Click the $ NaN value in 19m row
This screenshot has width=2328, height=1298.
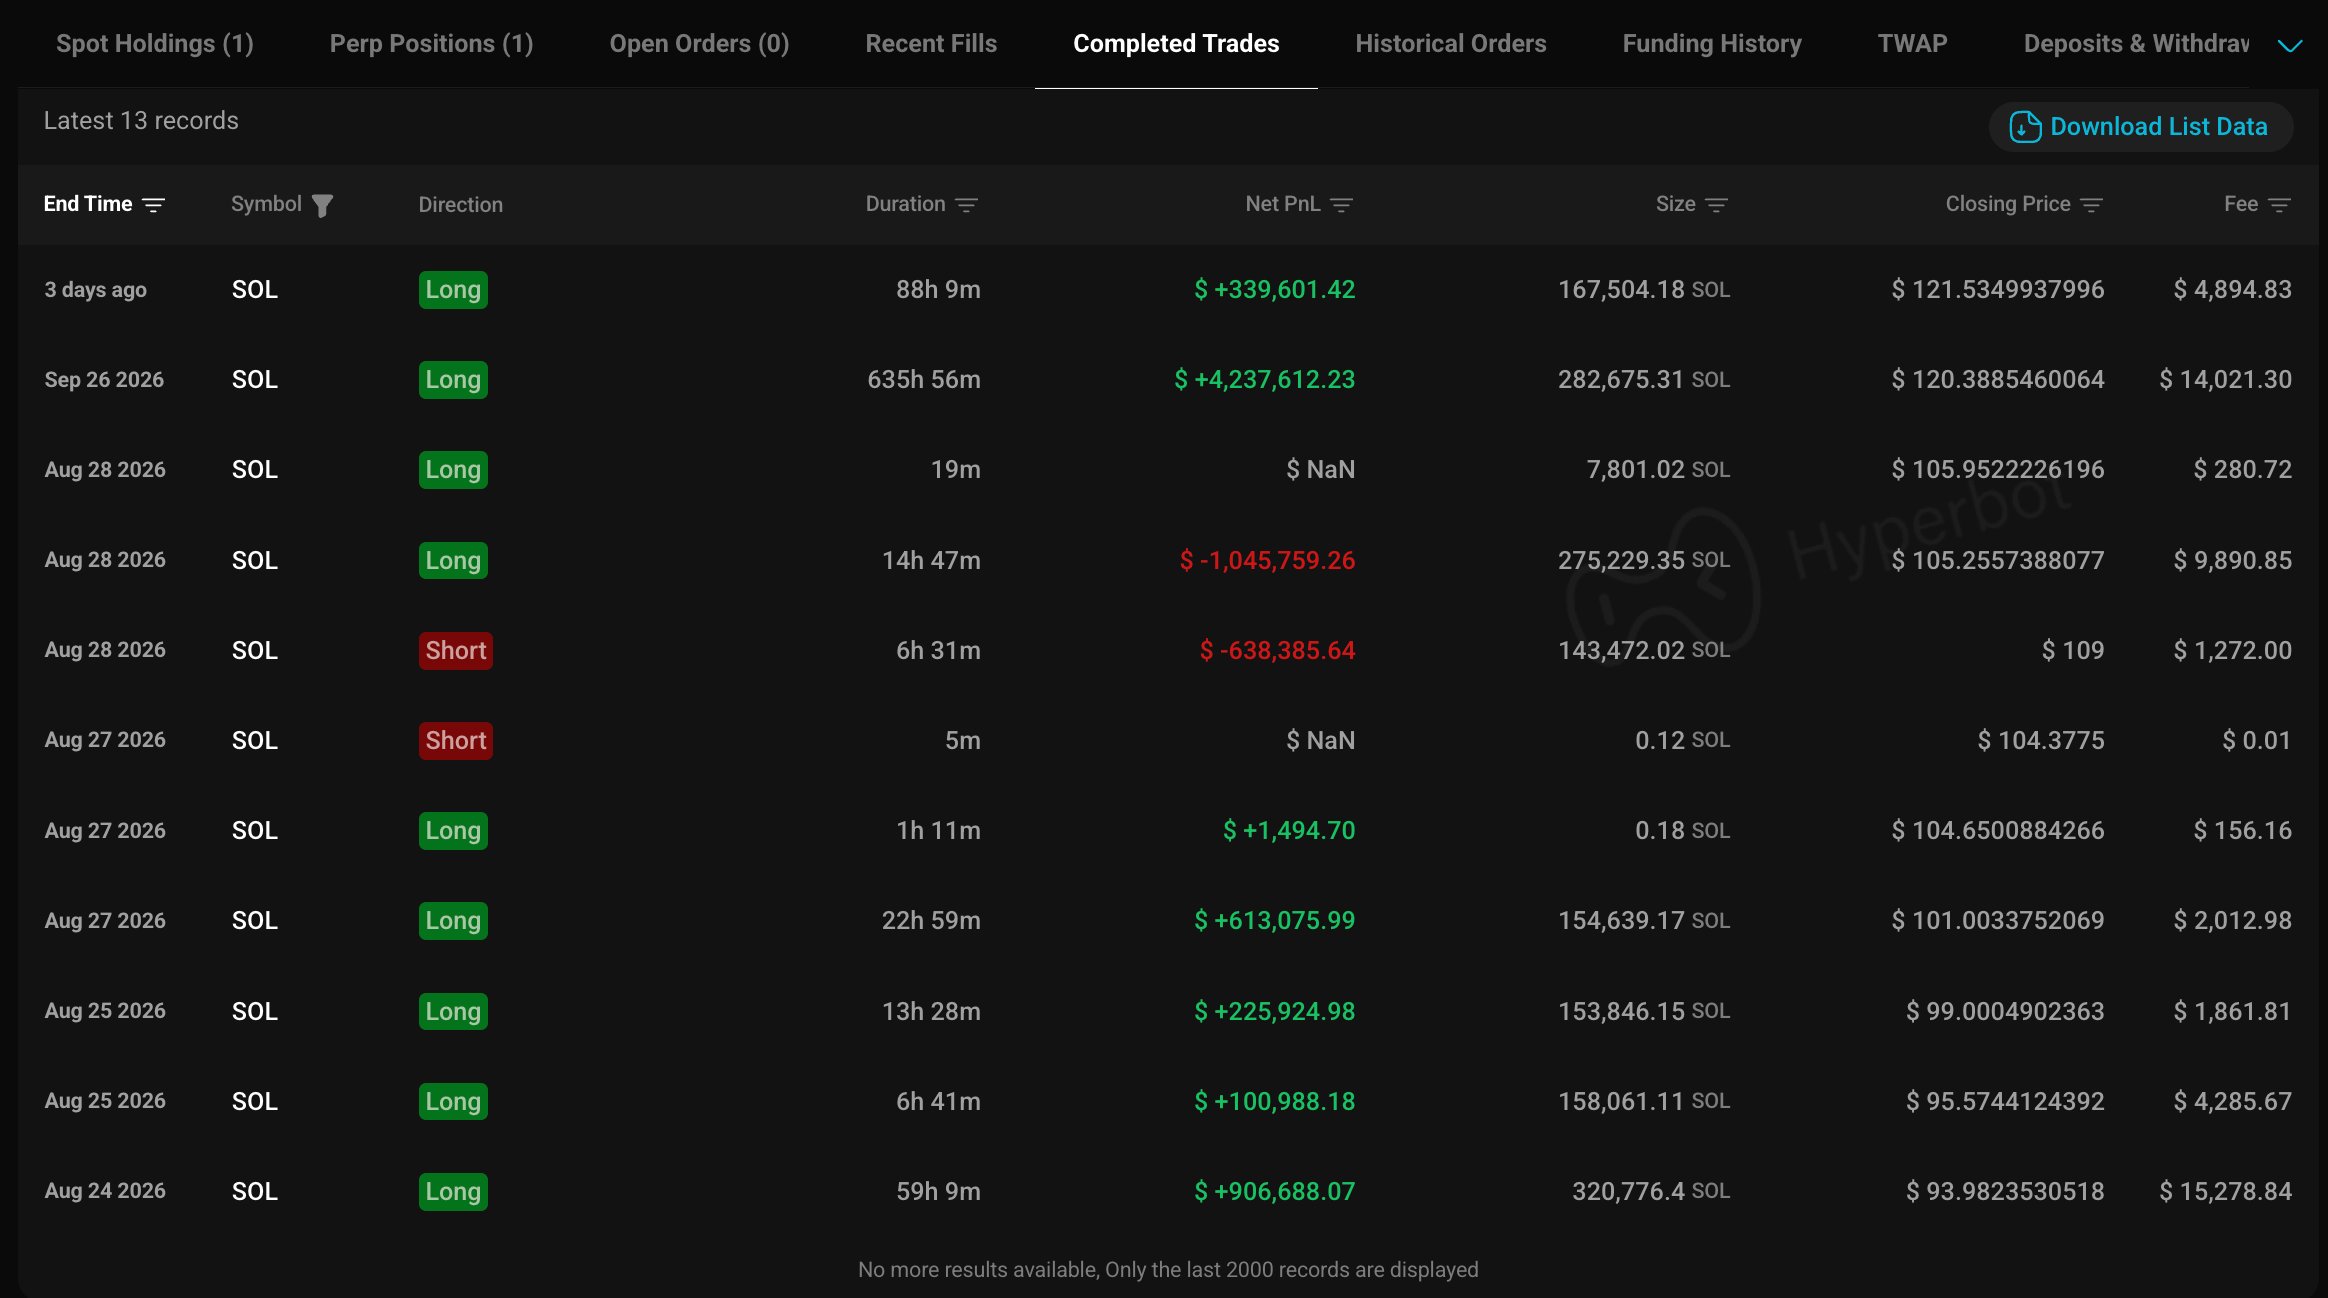point(1320,470)
